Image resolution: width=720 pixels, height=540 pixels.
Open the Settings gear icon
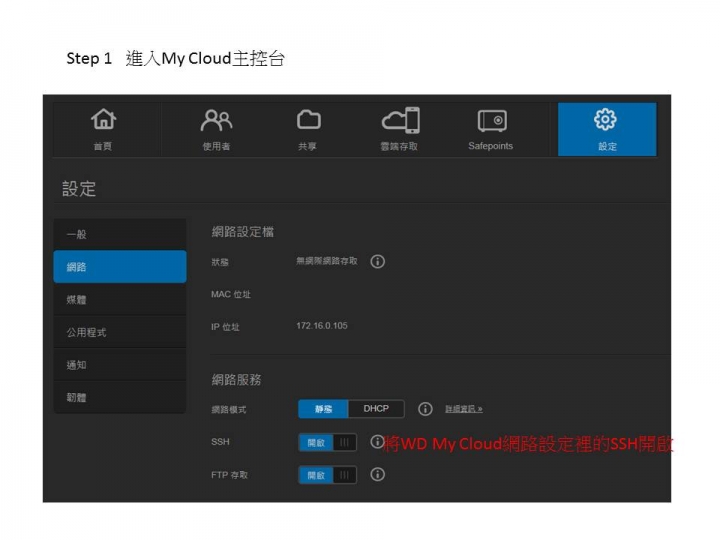click(x=605, y=119)
